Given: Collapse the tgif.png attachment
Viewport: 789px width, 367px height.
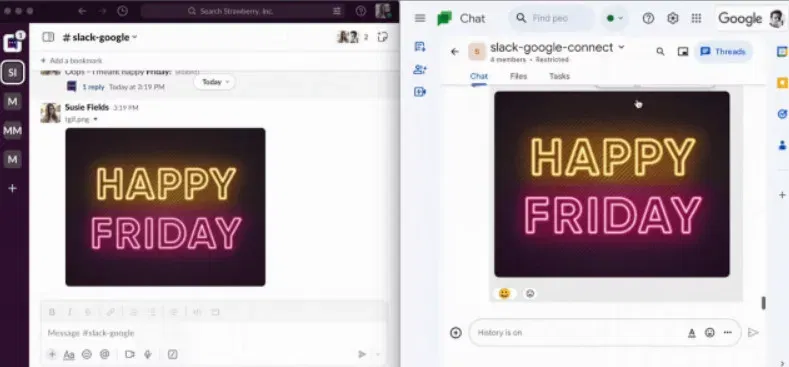Looking at the screenshot, I should point(96,120).
